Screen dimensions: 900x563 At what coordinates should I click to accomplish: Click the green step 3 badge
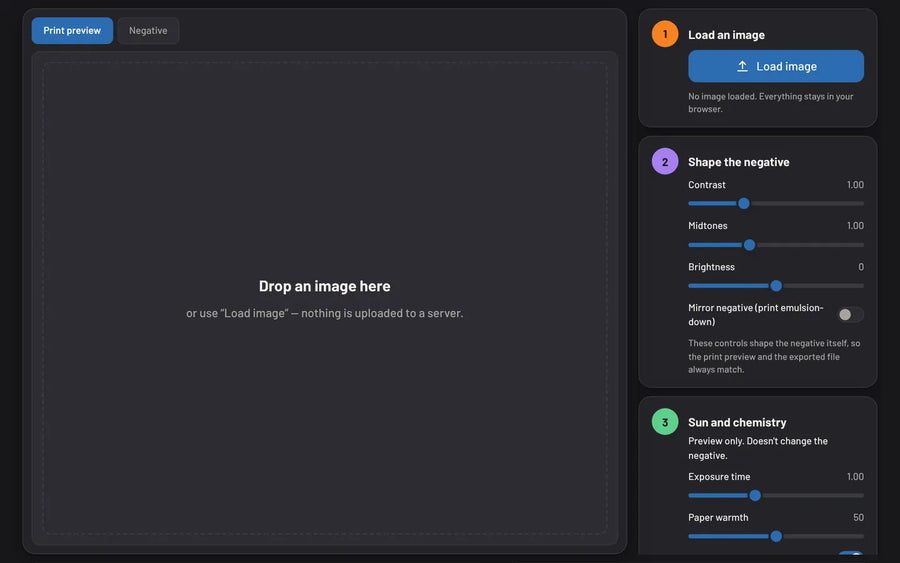(665, 422)
